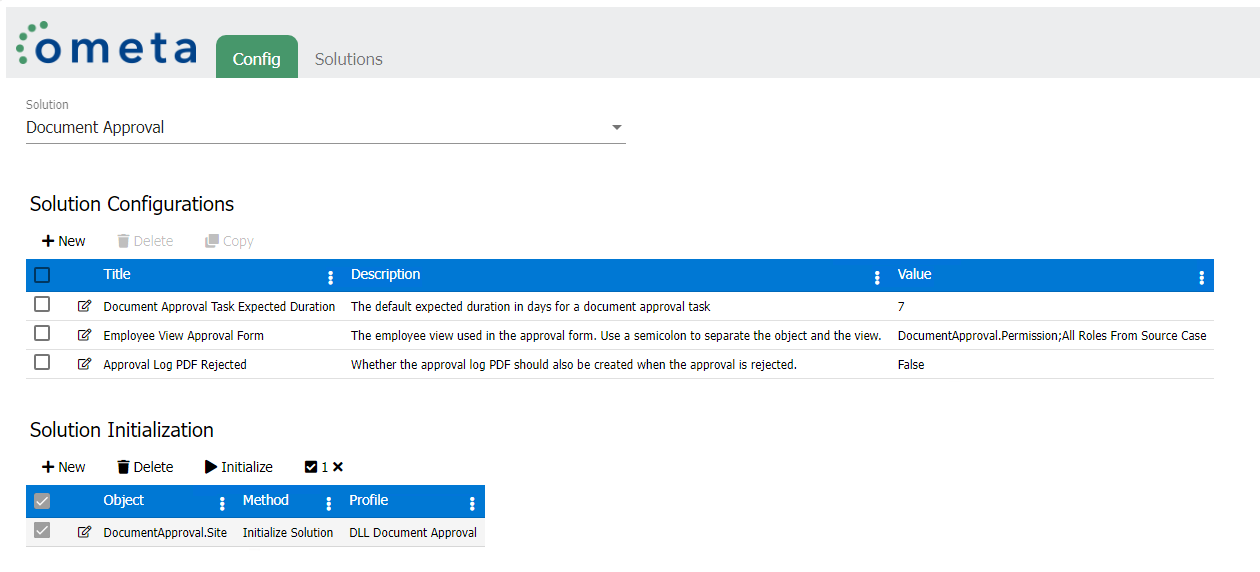Toggle select-all checkbox in Solution Configurations header

tap(42, 275)
